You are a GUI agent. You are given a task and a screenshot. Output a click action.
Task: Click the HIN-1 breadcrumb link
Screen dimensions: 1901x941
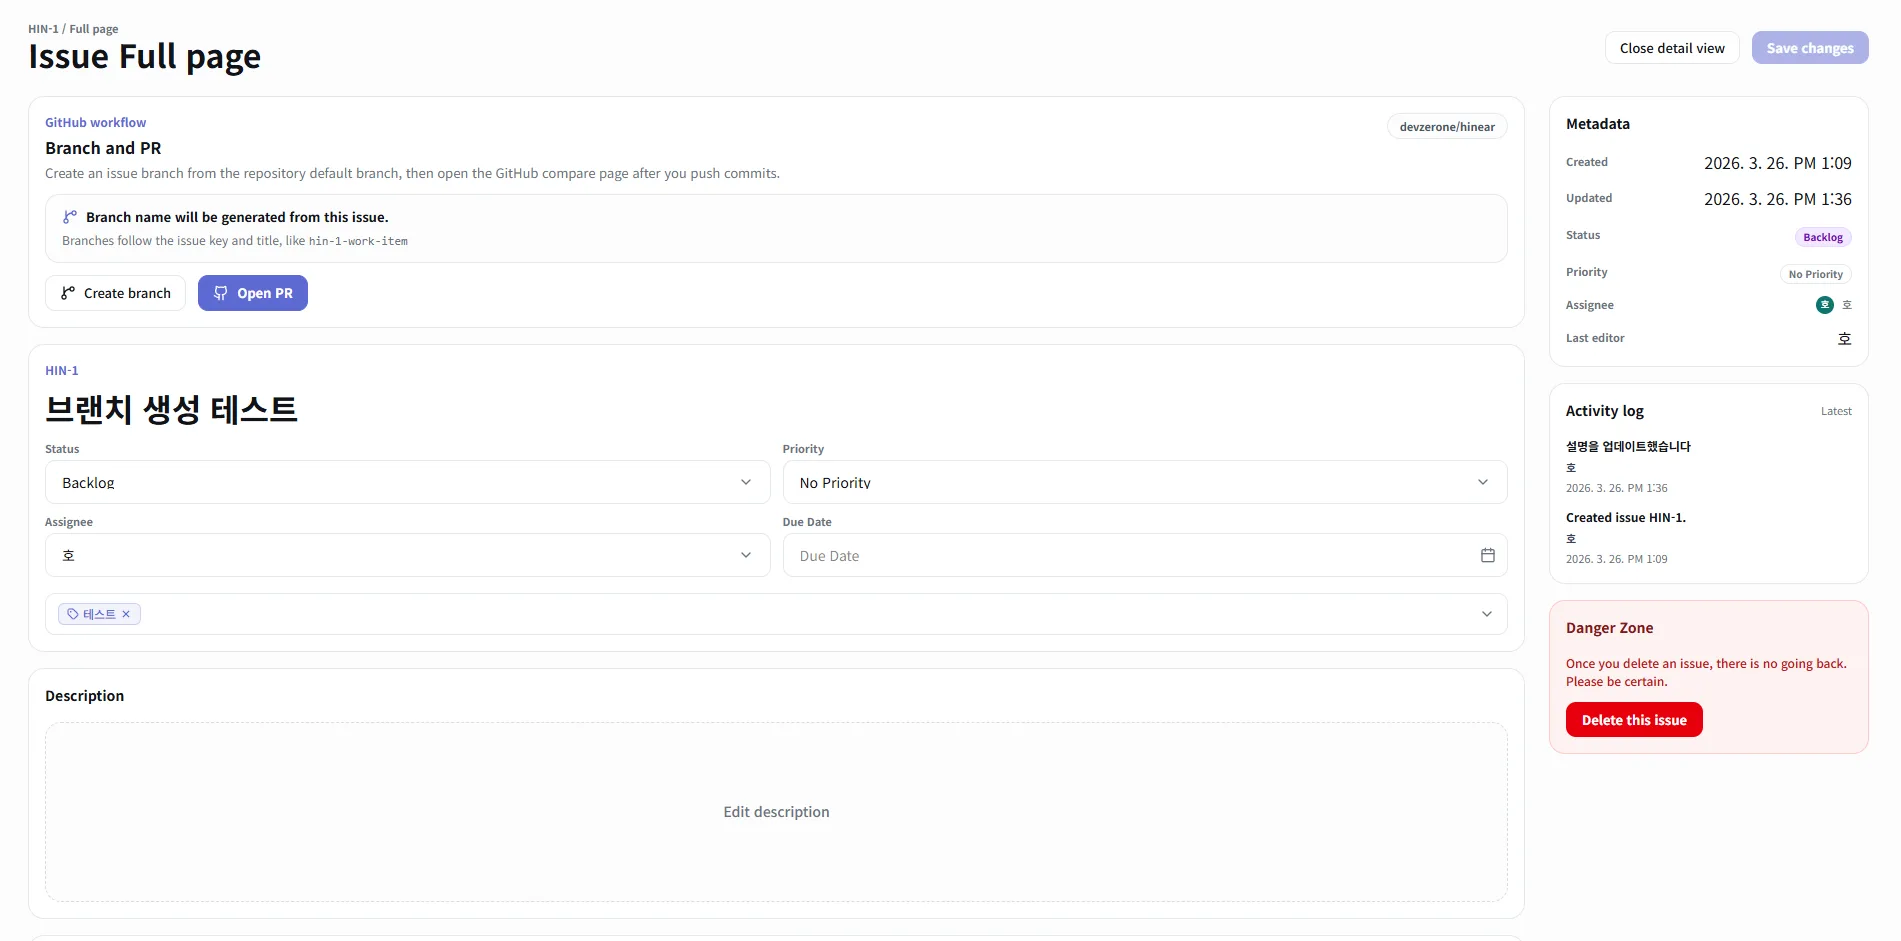point(43,29)
